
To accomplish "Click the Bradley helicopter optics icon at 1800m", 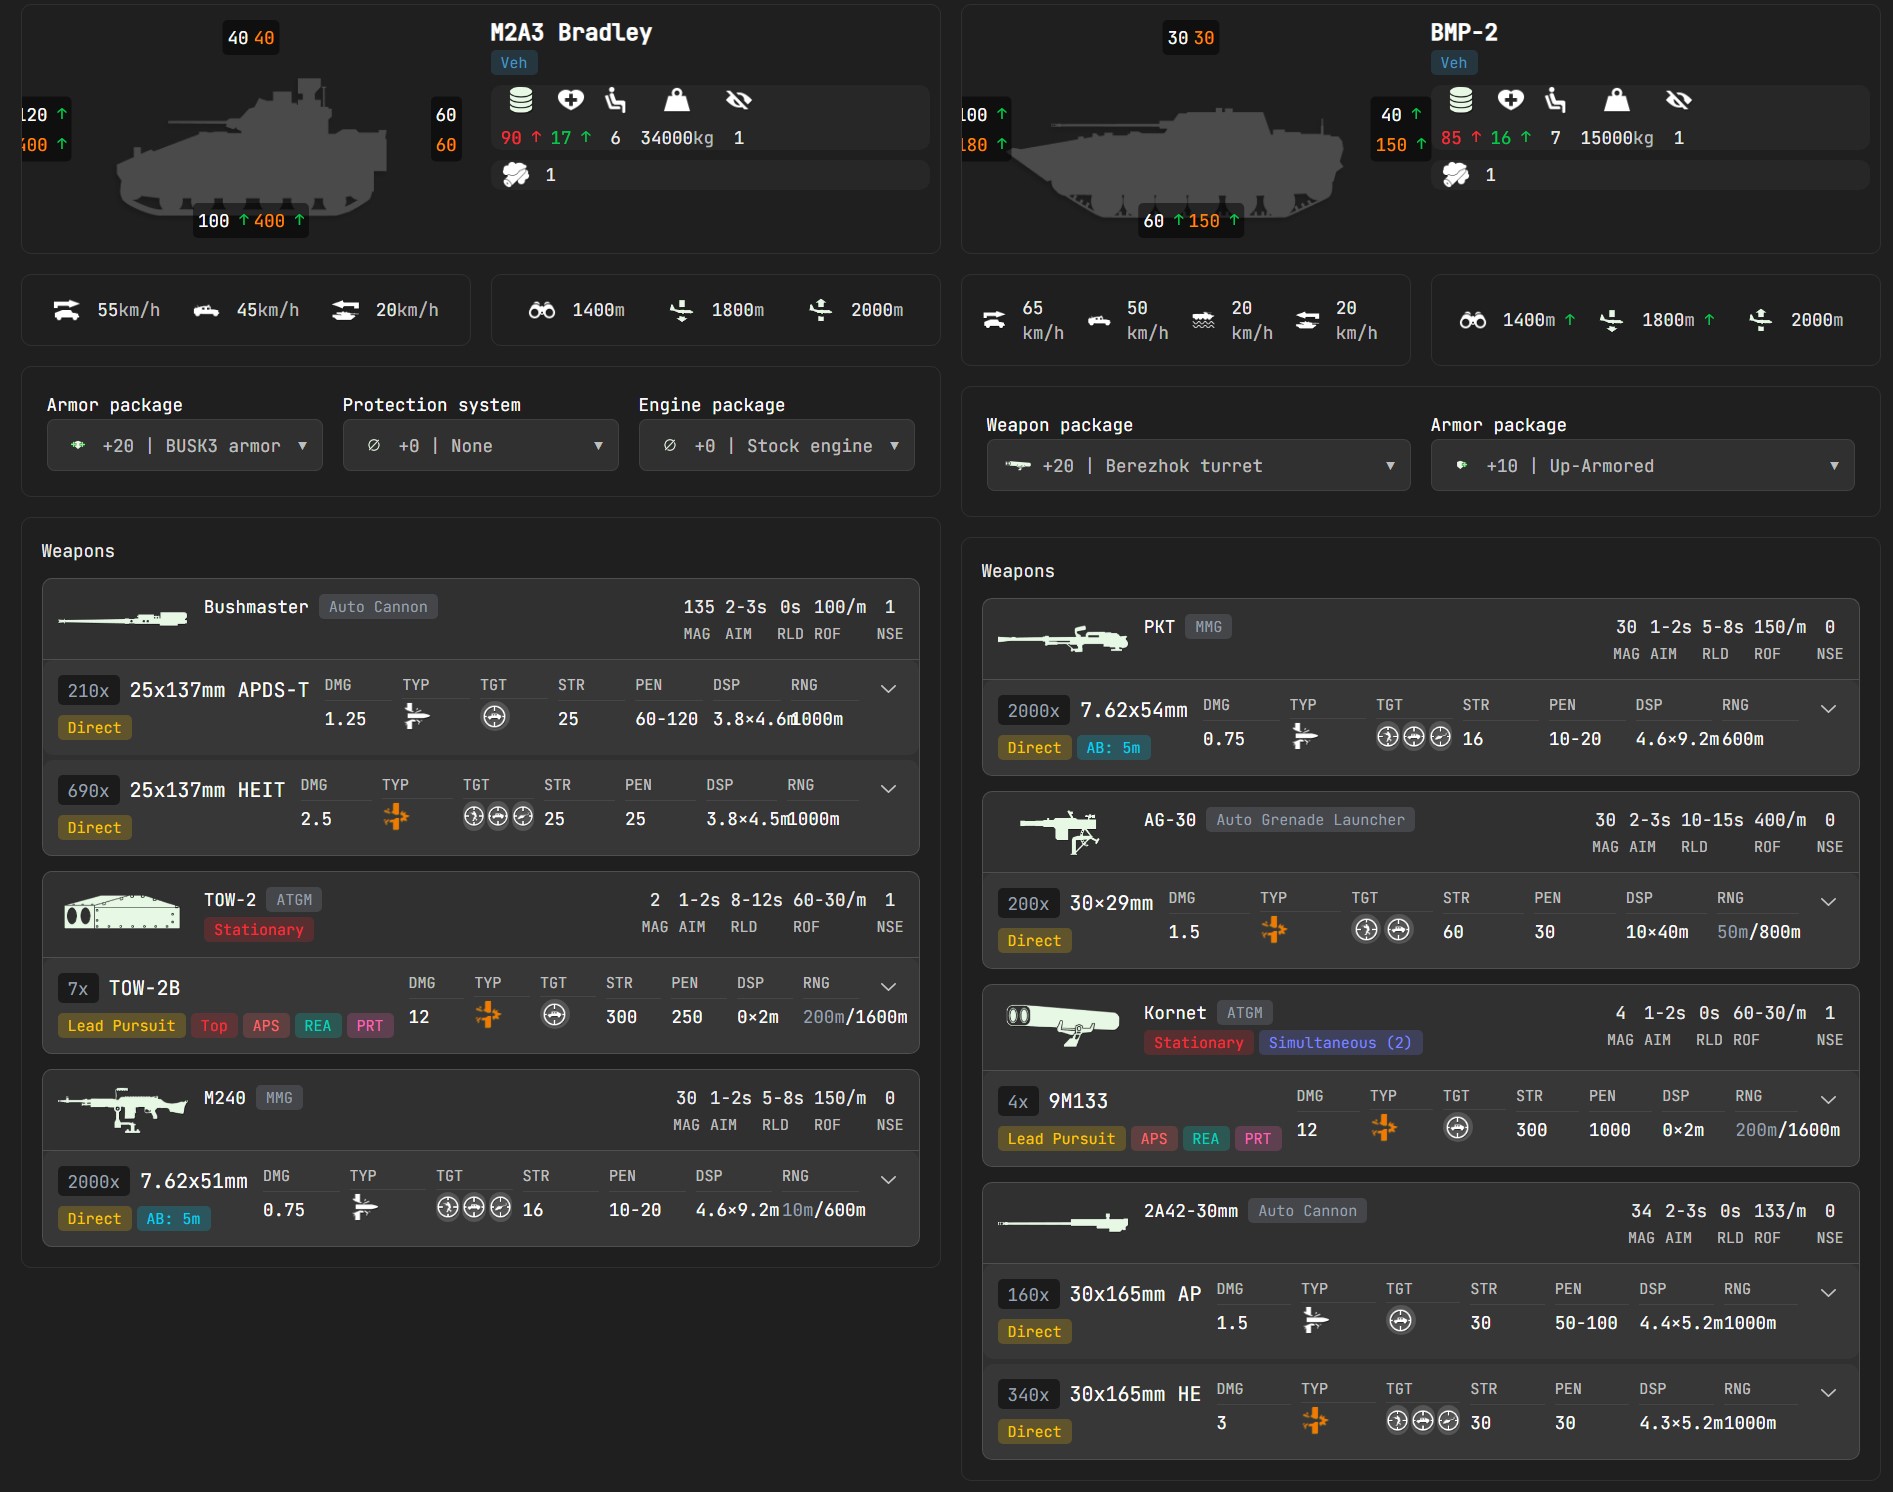I will pyautogui.click(x=681, y=310).
